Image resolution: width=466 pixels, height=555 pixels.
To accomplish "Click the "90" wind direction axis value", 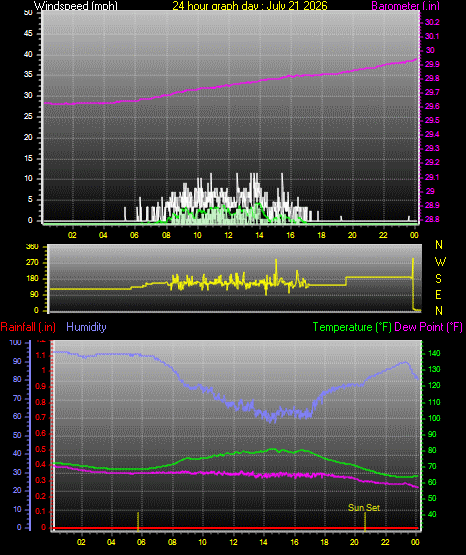I will tap(34, 294).
